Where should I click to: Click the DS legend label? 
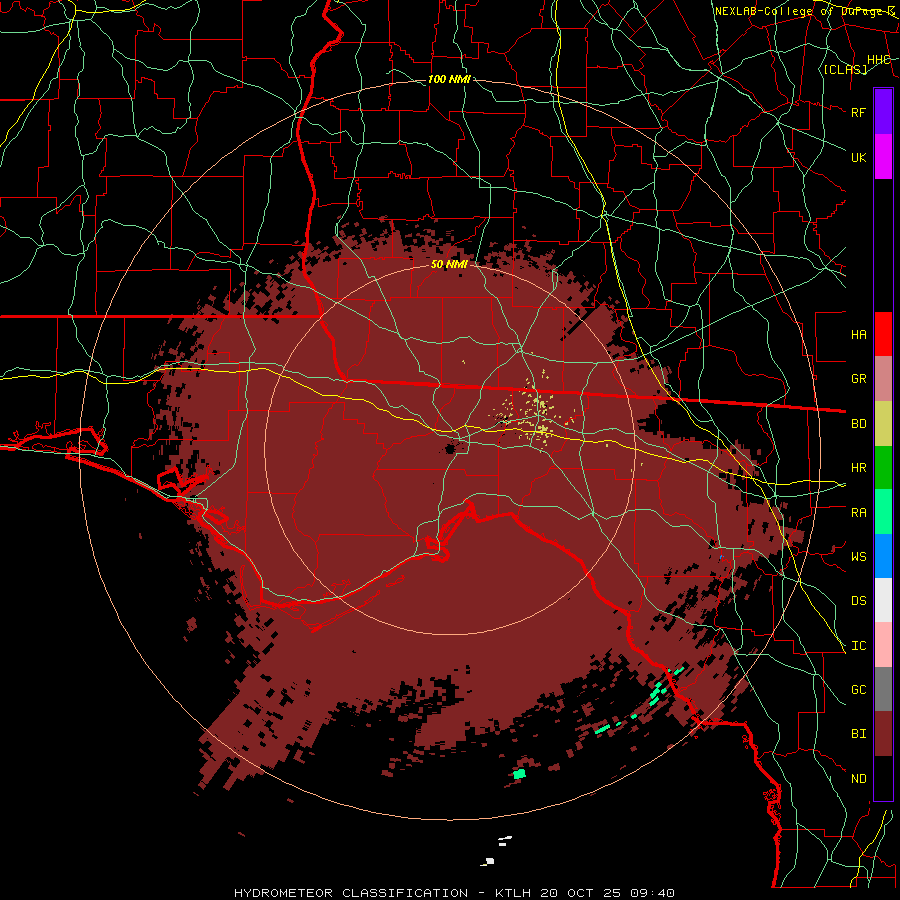[x=858, y=601]
